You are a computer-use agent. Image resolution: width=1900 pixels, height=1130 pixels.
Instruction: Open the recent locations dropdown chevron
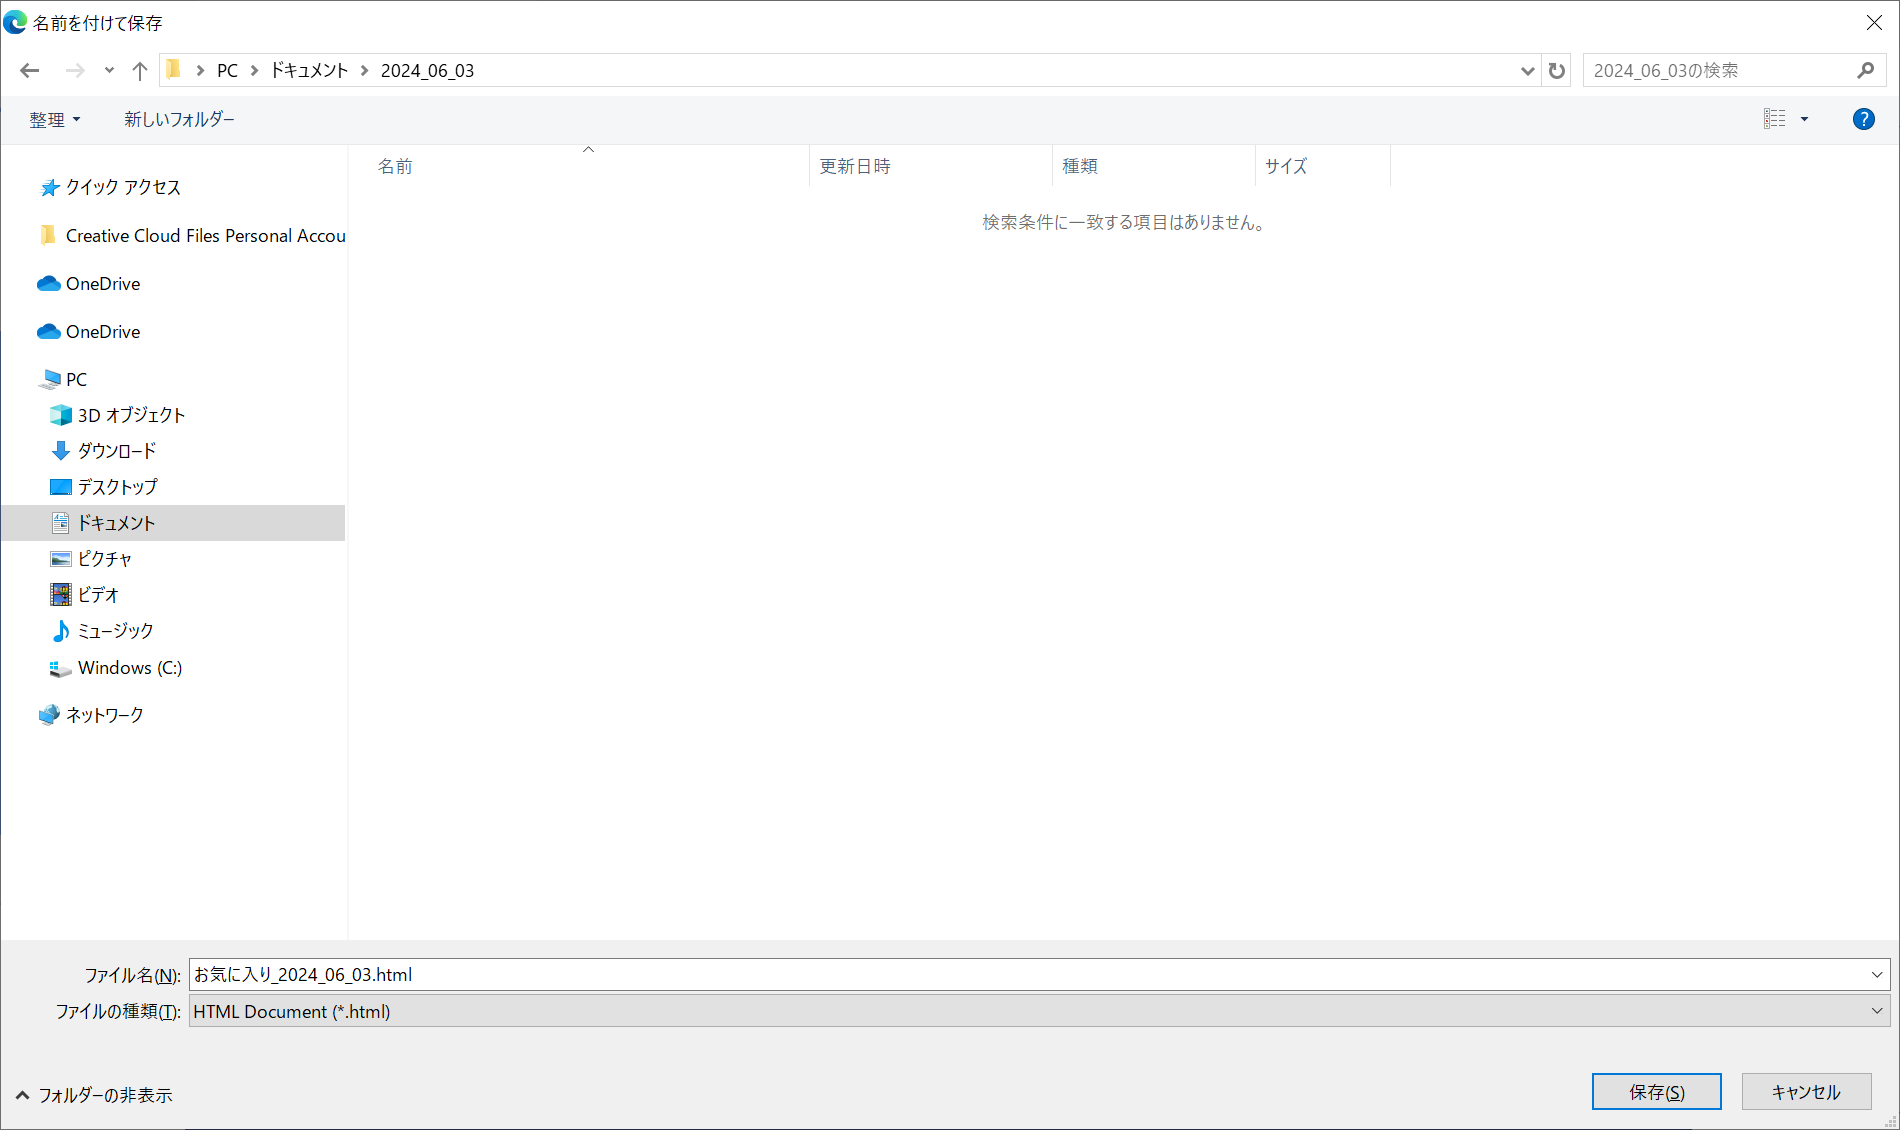(x=109, y=70)
